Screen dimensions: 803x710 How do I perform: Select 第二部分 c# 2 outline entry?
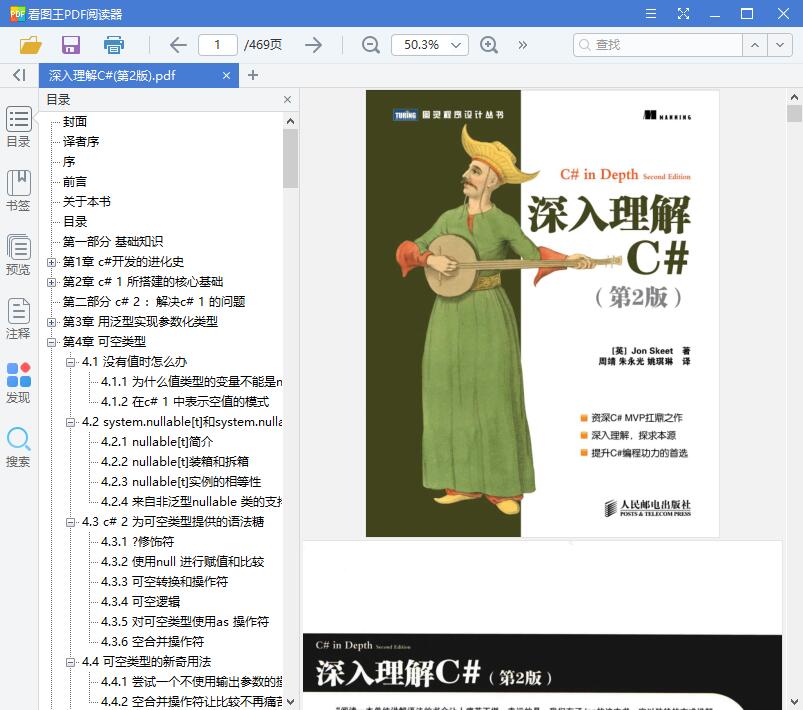(x=154, y=302)
